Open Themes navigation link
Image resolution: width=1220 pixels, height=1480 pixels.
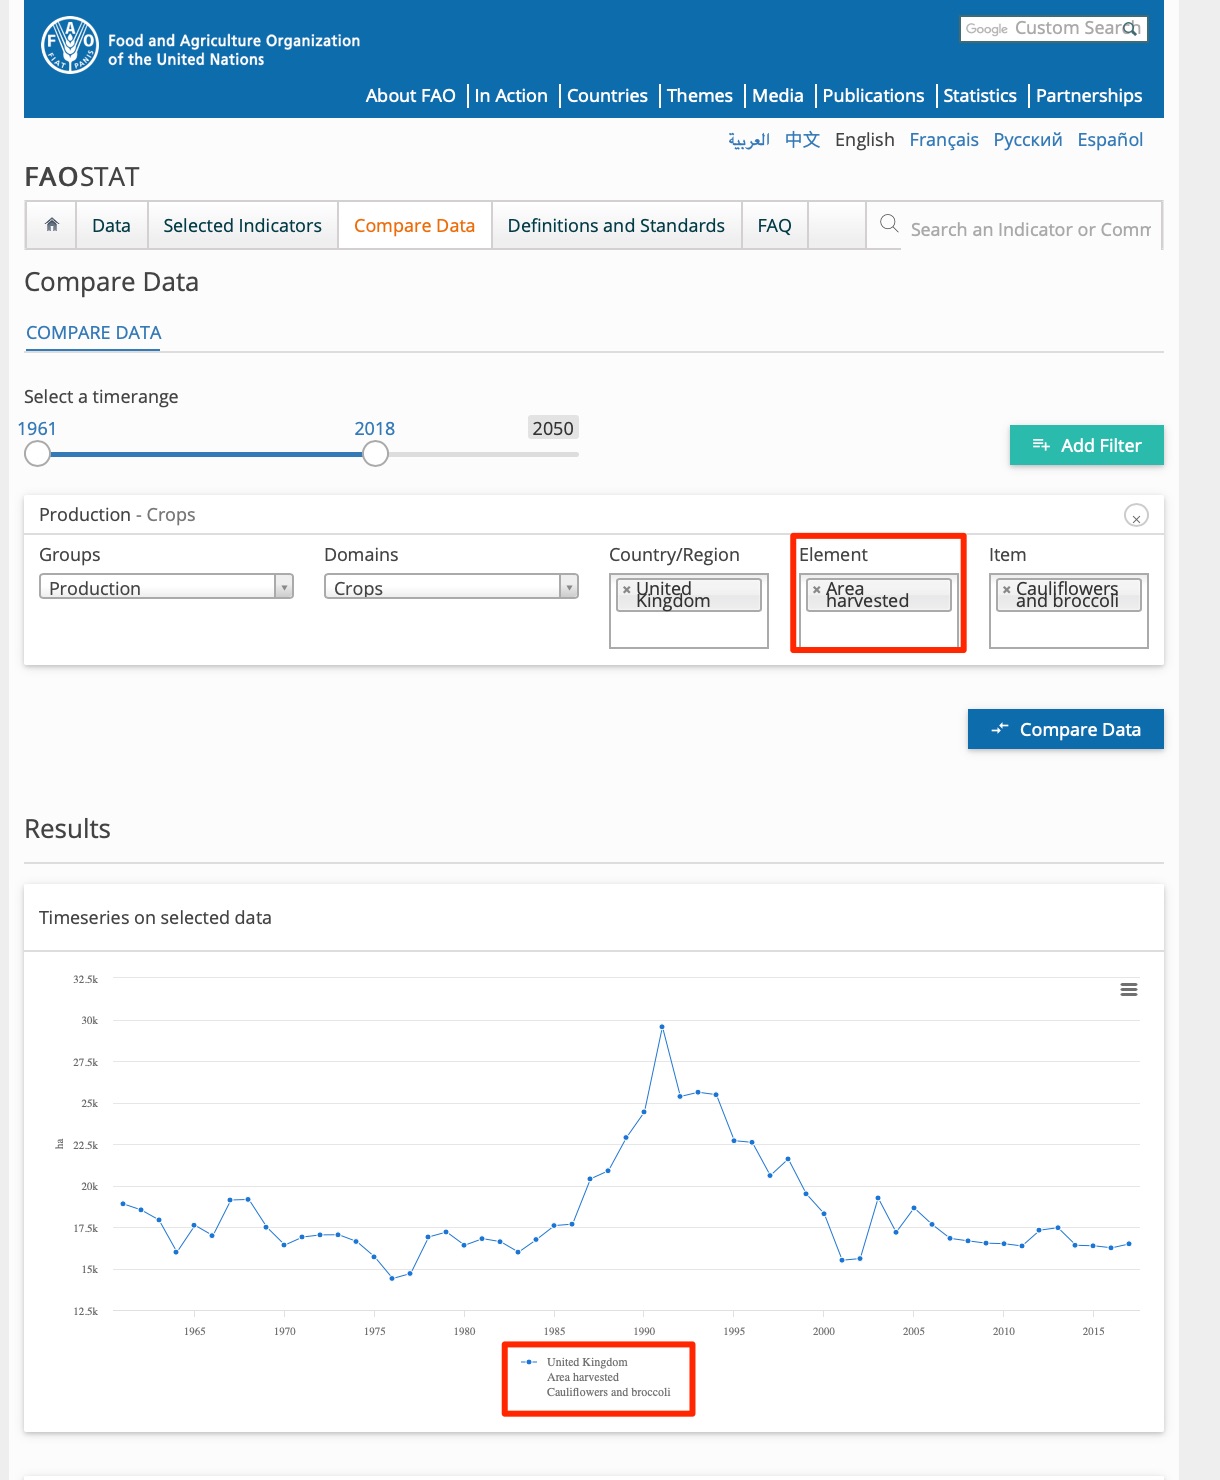pos(699,96)
